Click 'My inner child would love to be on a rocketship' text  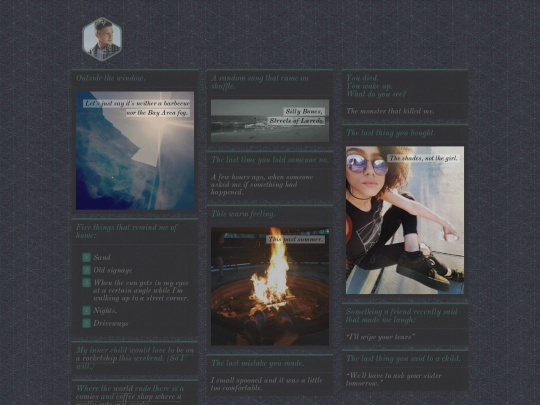click(135, 358)
